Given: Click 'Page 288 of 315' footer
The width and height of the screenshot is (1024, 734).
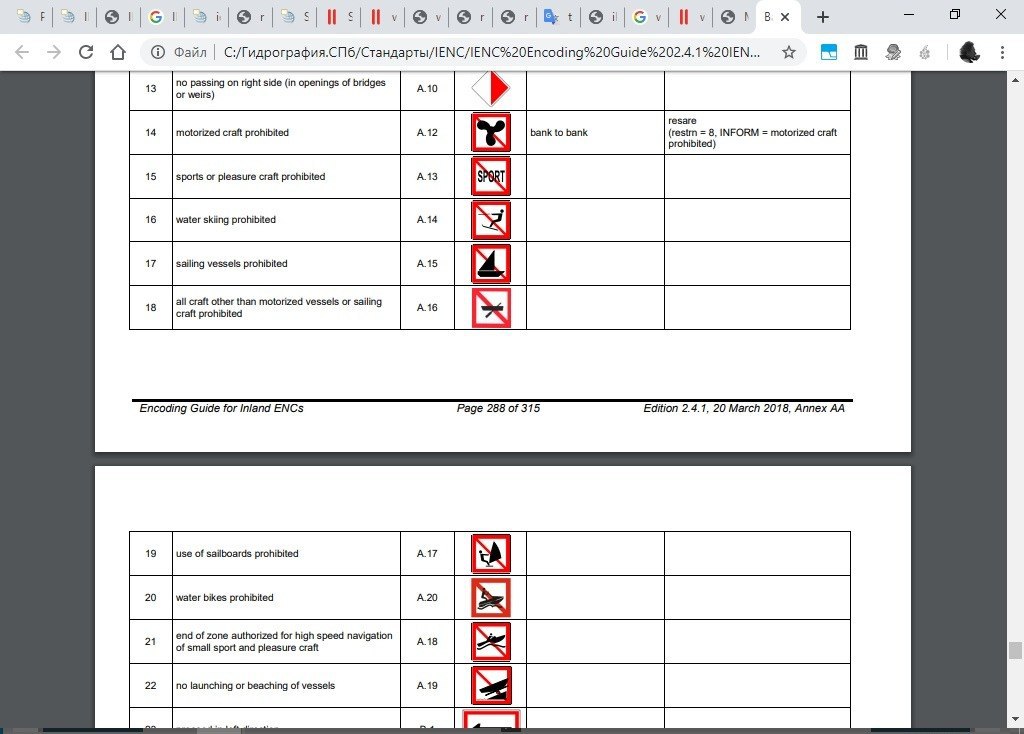Looking at the screenshot, I should pyautogui.click(x=498, y=408).
